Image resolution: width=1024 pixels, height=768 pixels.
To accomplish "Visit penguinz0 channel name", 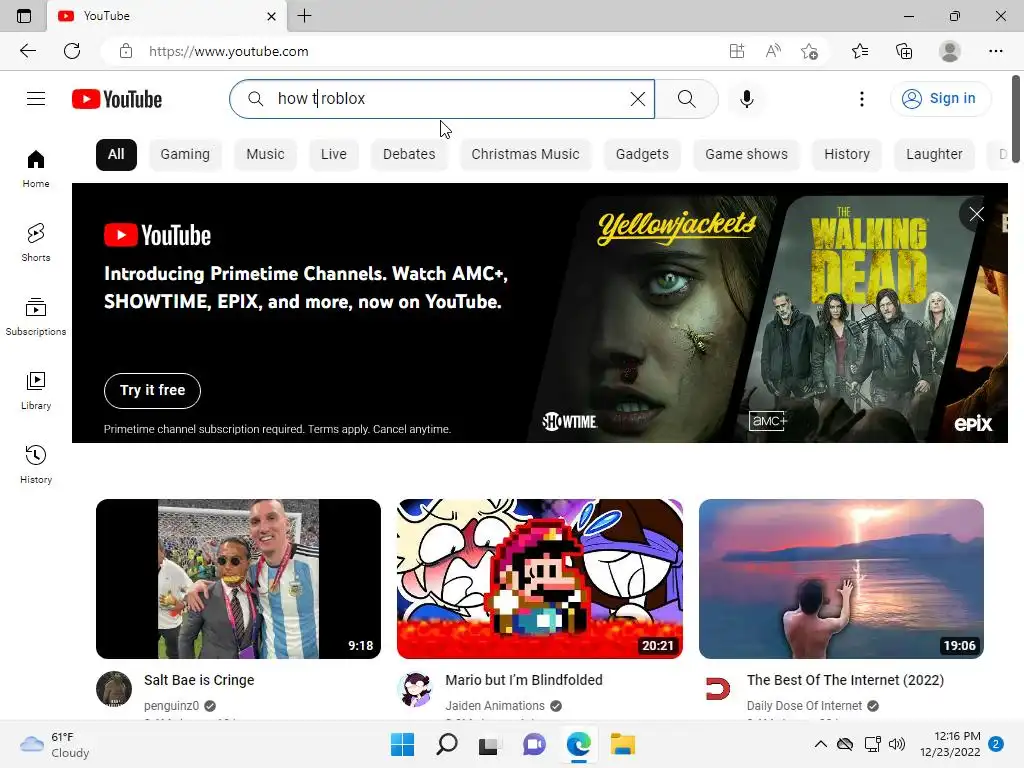I will 171,705.
